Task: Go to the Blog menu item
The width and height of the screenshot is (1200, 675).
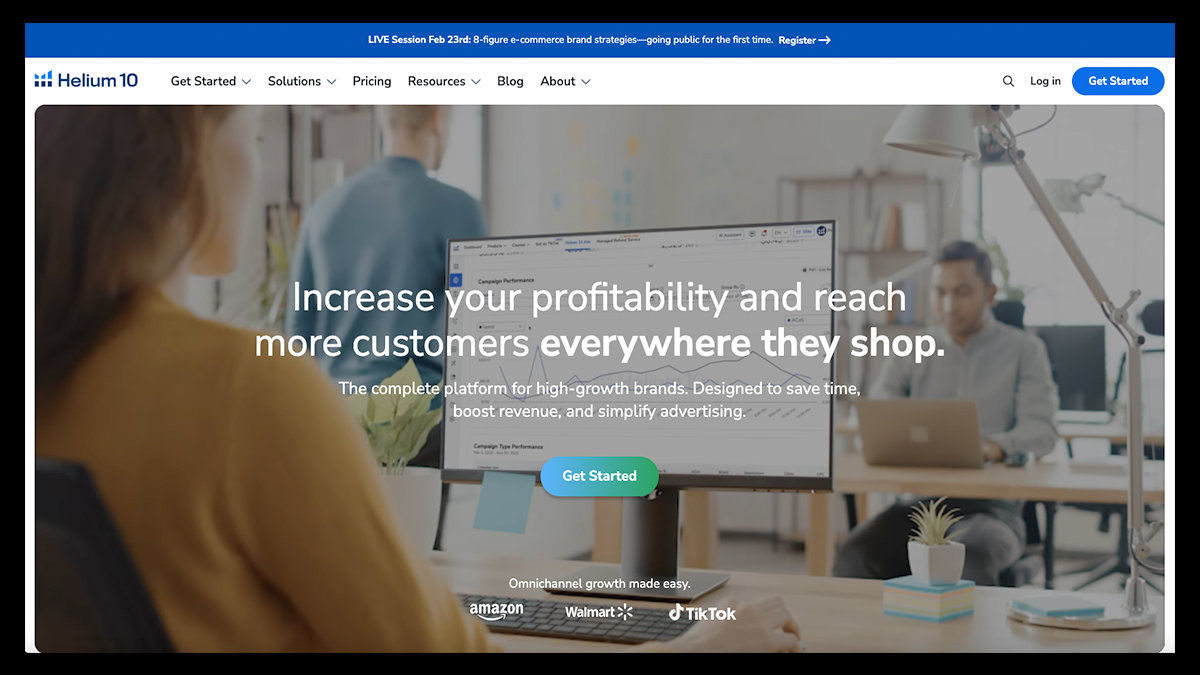Action: tap(510, 81)
